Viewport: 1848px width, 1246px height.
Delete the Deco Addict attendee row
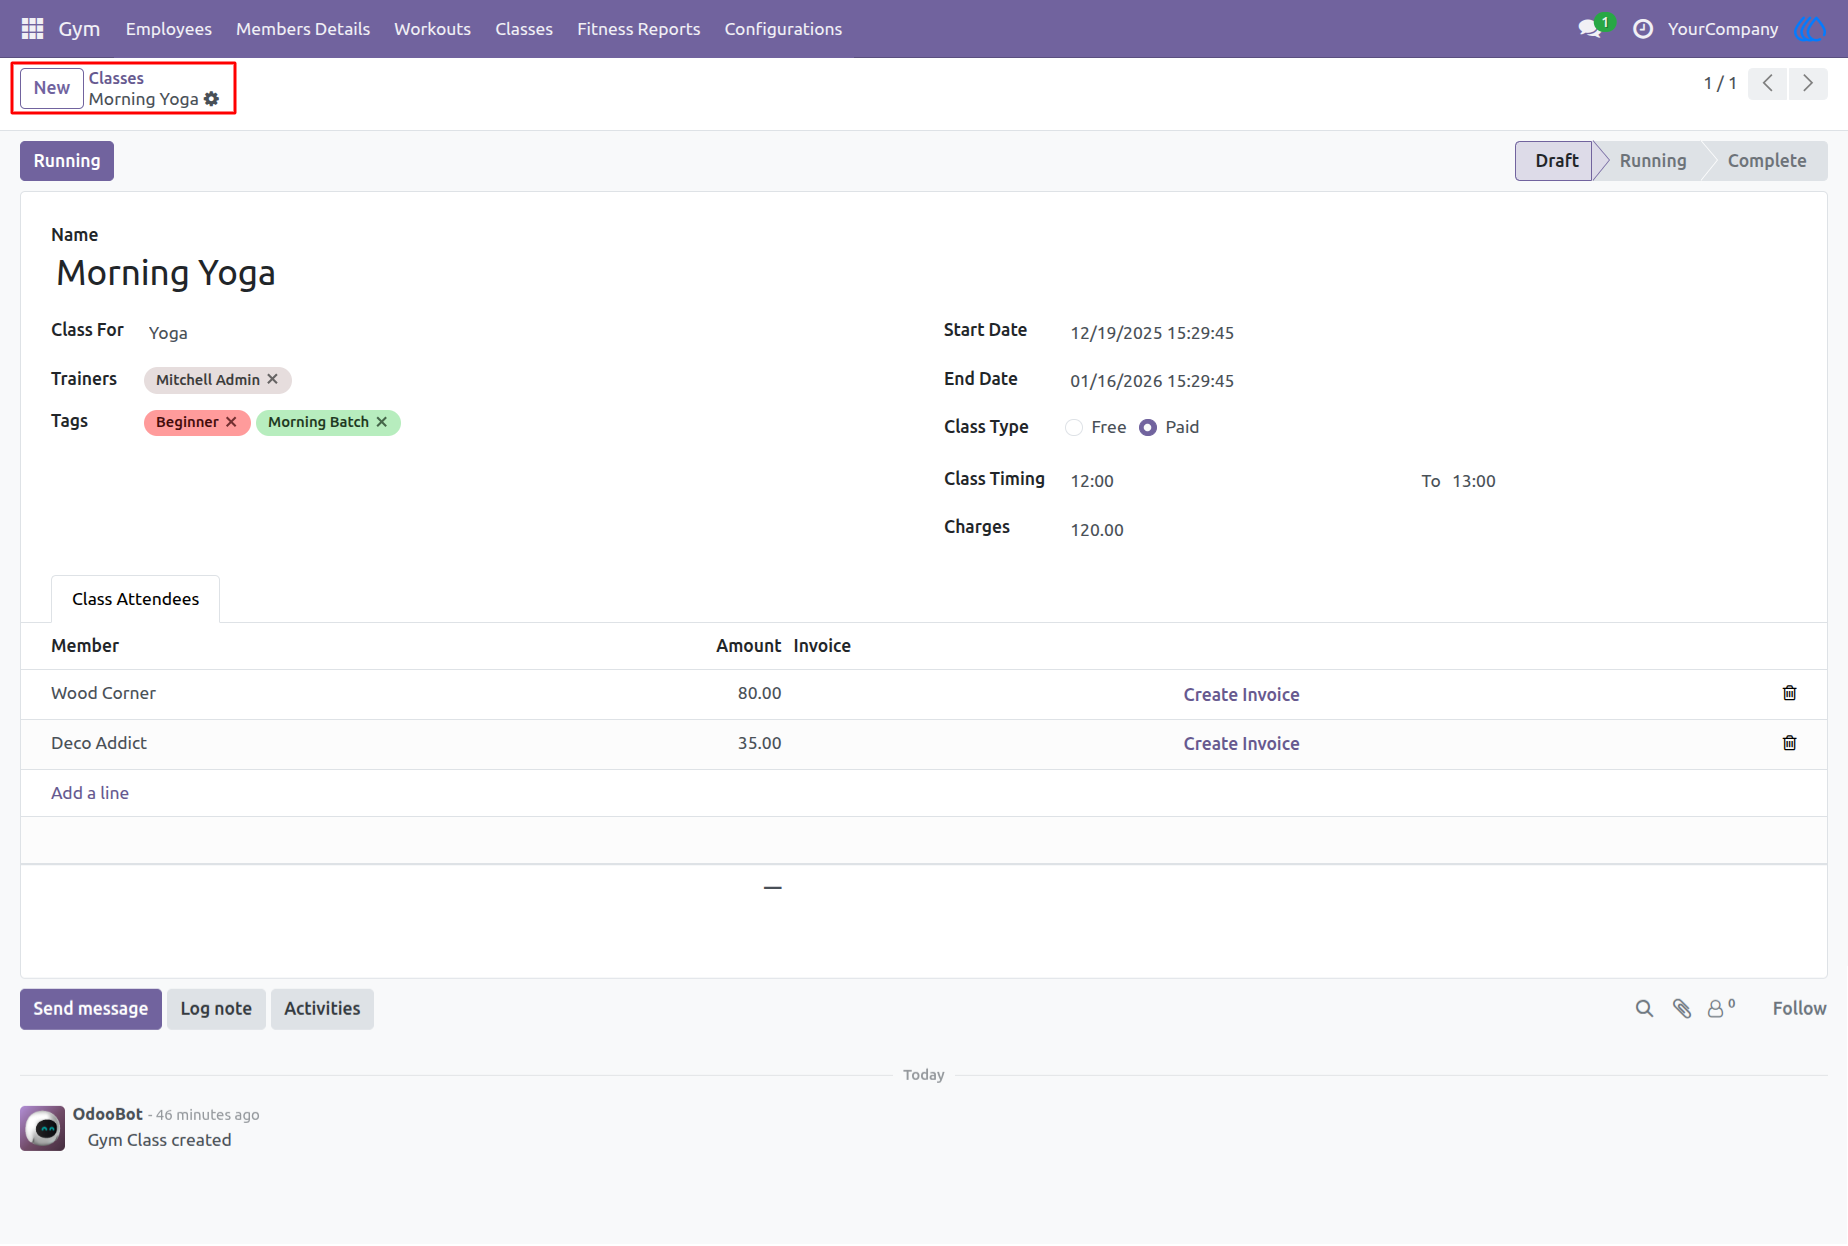(x=1789, y=743)
